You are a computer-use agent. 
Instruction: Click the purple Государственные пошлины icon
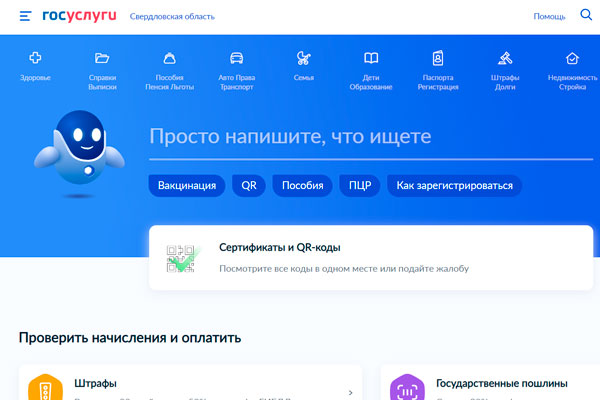407,387
